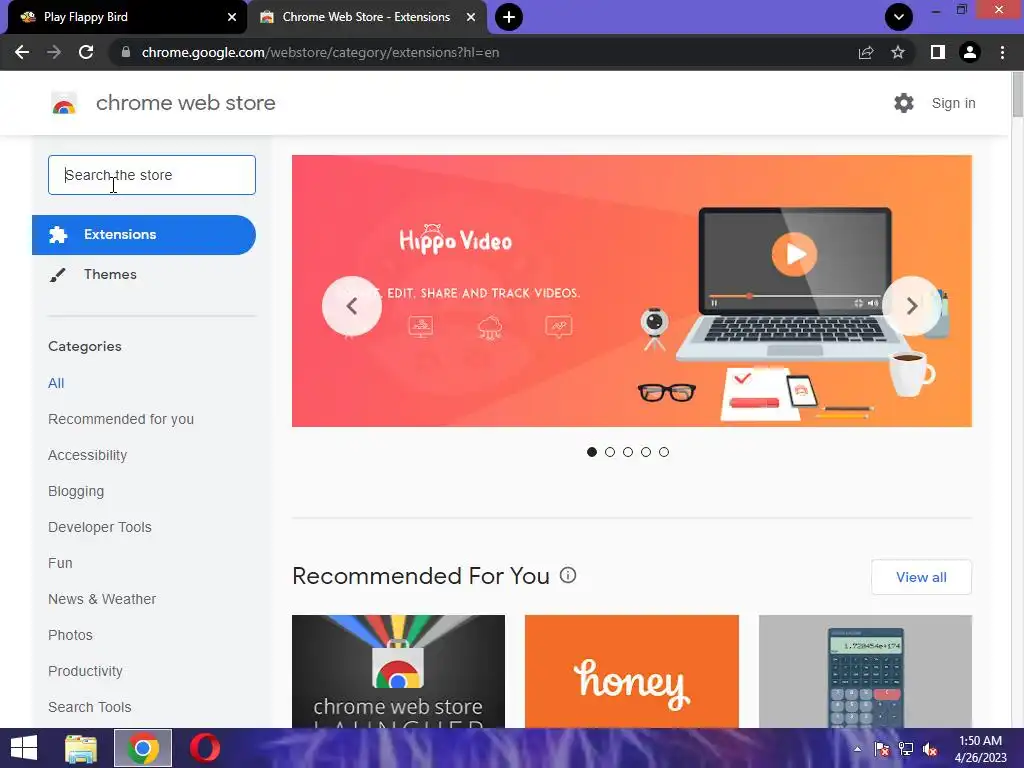Open the Blogging category
This screenshot has height=768, width=1024.
coord(76,491)
